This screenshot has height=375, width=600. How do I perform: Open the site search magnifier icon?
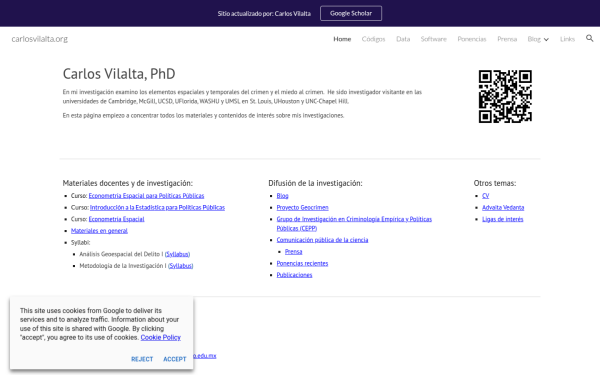tap(589, 38)
